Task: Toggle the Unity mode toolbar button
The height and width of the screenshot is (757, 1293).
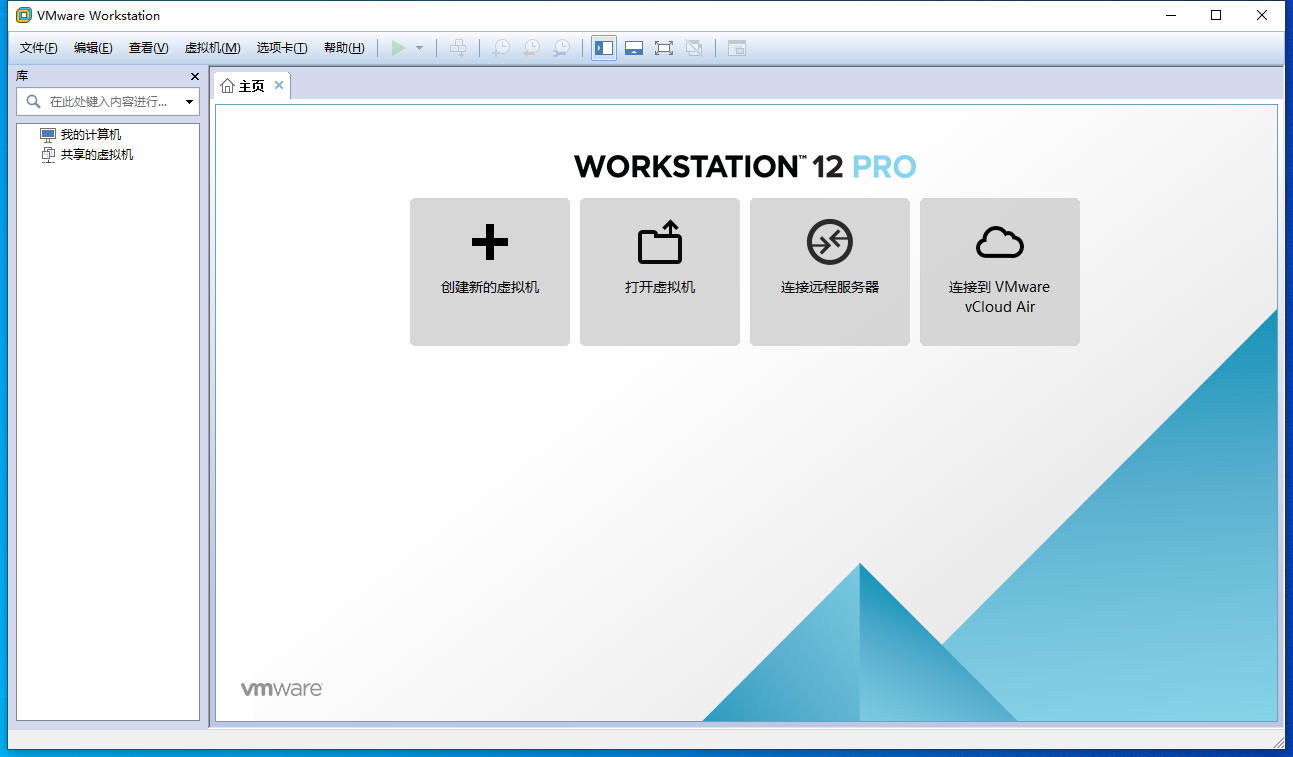Action: click(694, 48)
